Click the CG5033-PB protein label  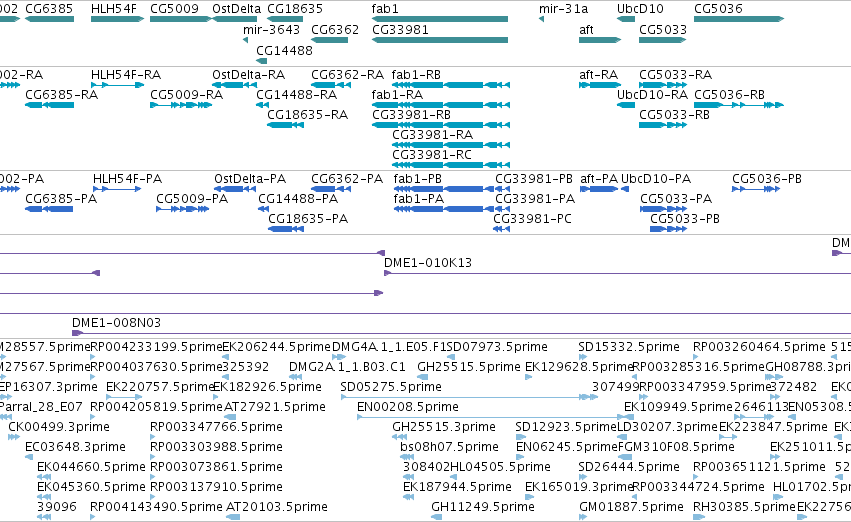coord(685,219)
